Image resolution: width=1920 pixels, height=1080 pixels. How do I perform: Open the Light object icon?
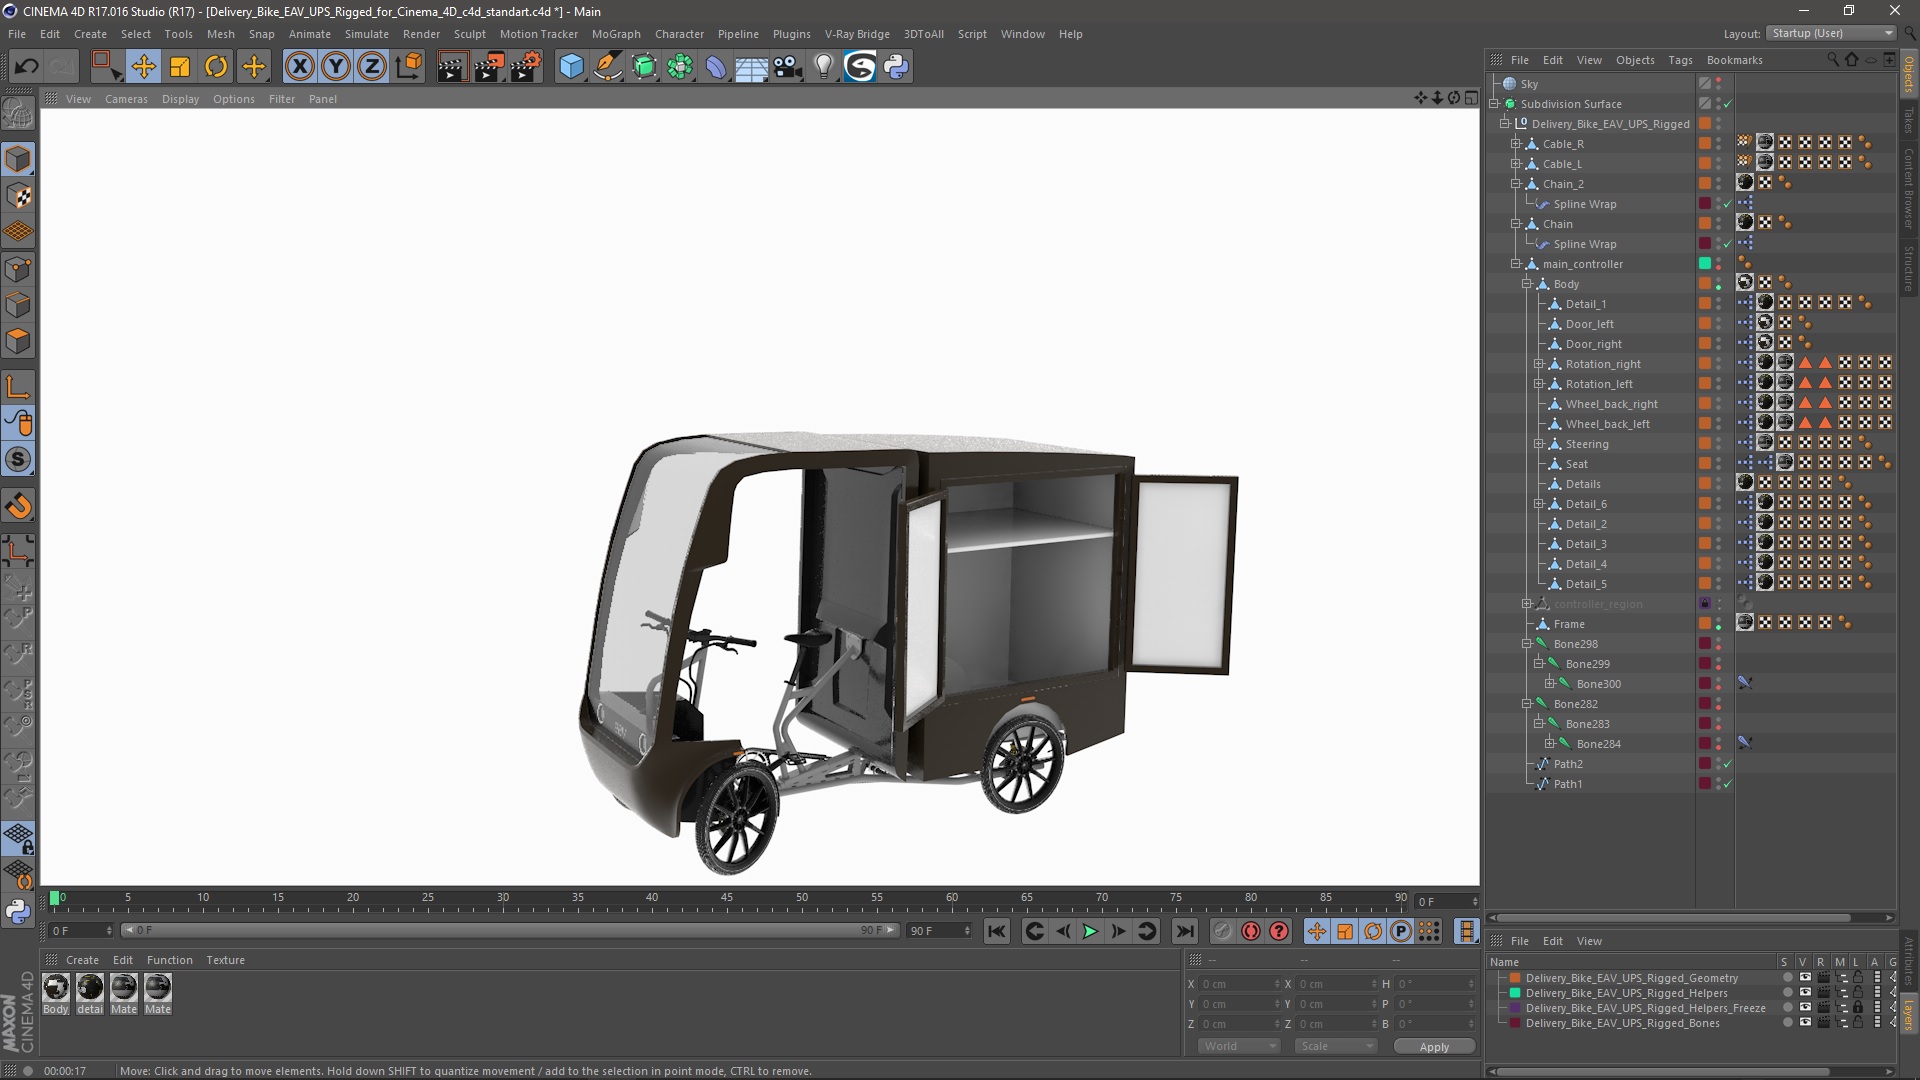(823, 67)
